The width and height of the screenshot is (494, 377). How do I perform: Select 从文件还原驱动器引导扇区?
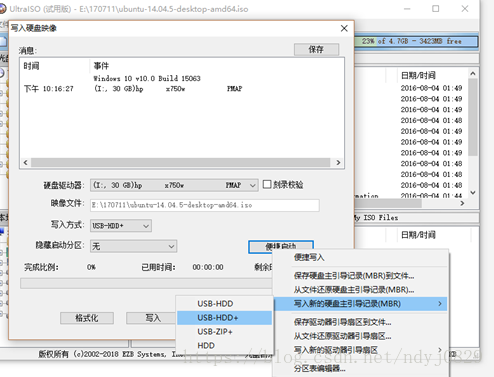[360, 336]
